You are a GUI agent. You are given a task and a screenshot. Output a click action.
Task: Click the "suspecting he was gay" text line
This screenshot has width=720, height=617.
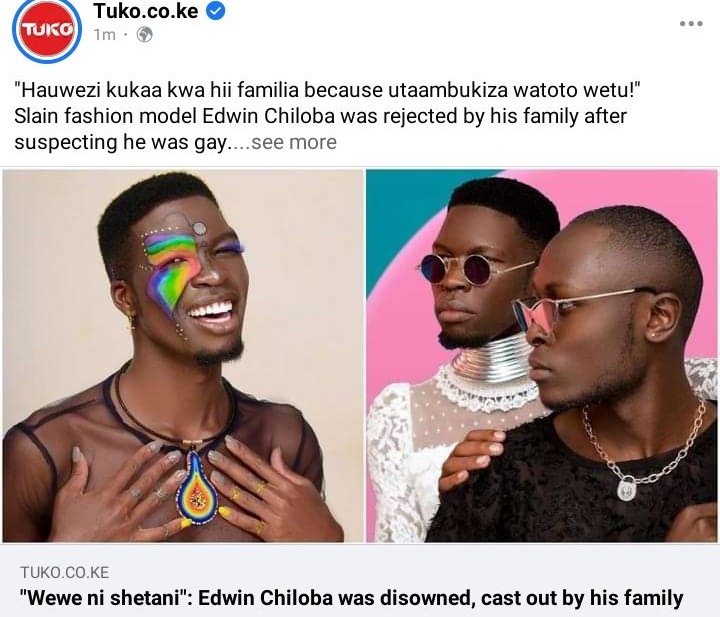pos(121,142)
